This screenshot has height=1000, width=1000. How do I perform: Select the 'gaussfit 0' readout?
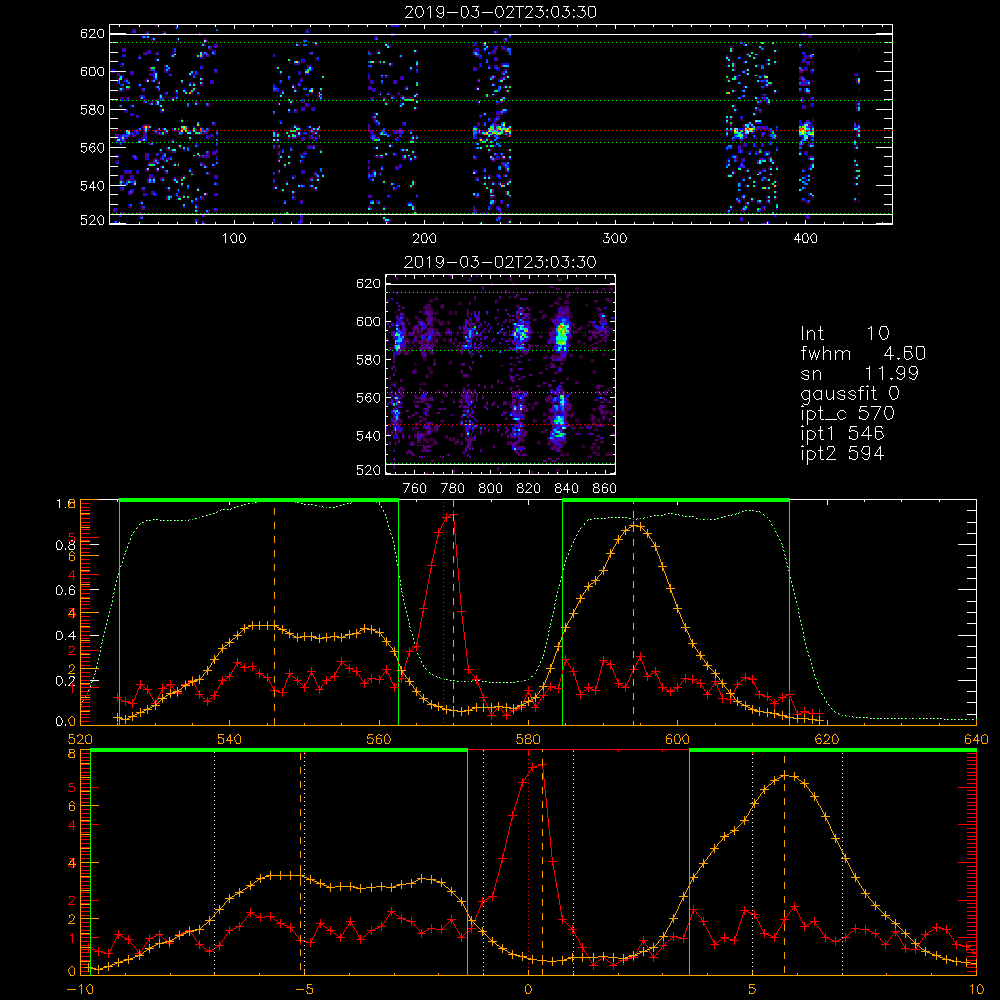point(850,393)
